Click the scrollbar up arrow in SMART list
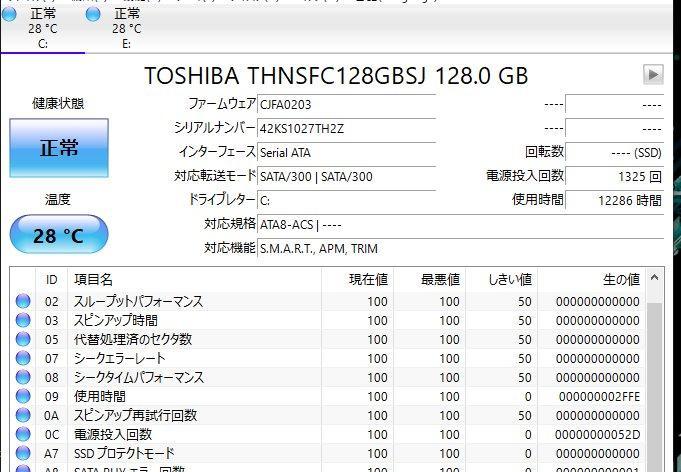Screen dimensions: 681x472 (x=655, y=278)
